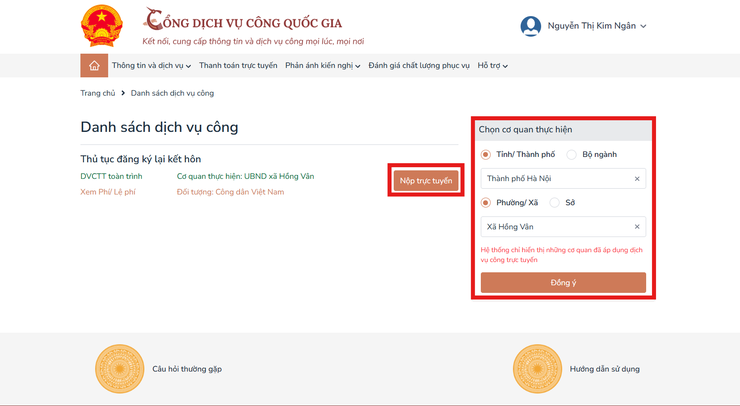The image size is (740, 406).
Task: Click the national emblem logo
Action: (x=101, y=25)
